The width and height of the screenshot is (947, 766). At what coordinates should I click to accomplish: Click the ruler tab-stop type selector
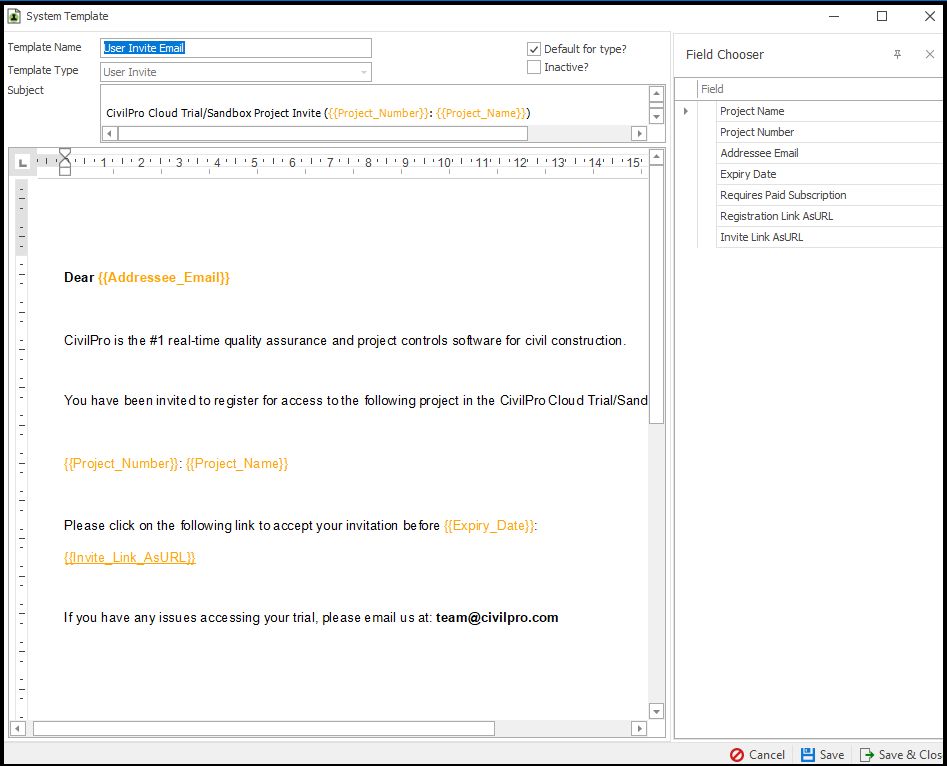point(24,162)
